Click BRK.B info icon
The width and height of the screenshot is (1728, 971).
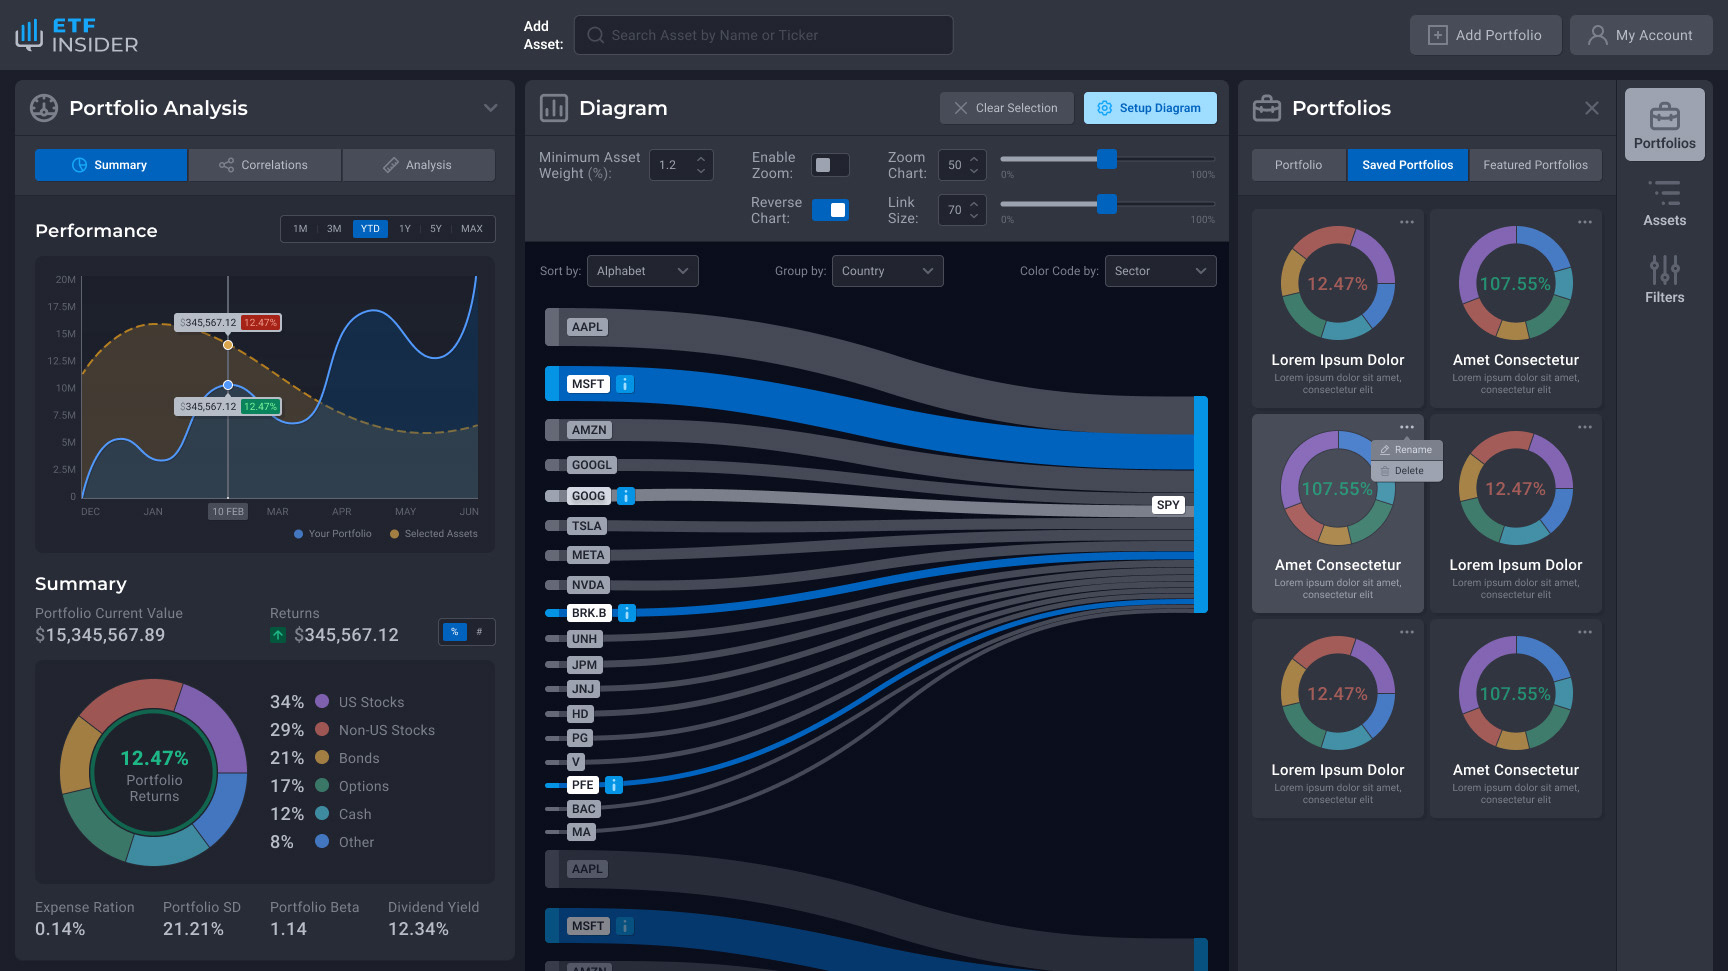(x=626, y=613)
